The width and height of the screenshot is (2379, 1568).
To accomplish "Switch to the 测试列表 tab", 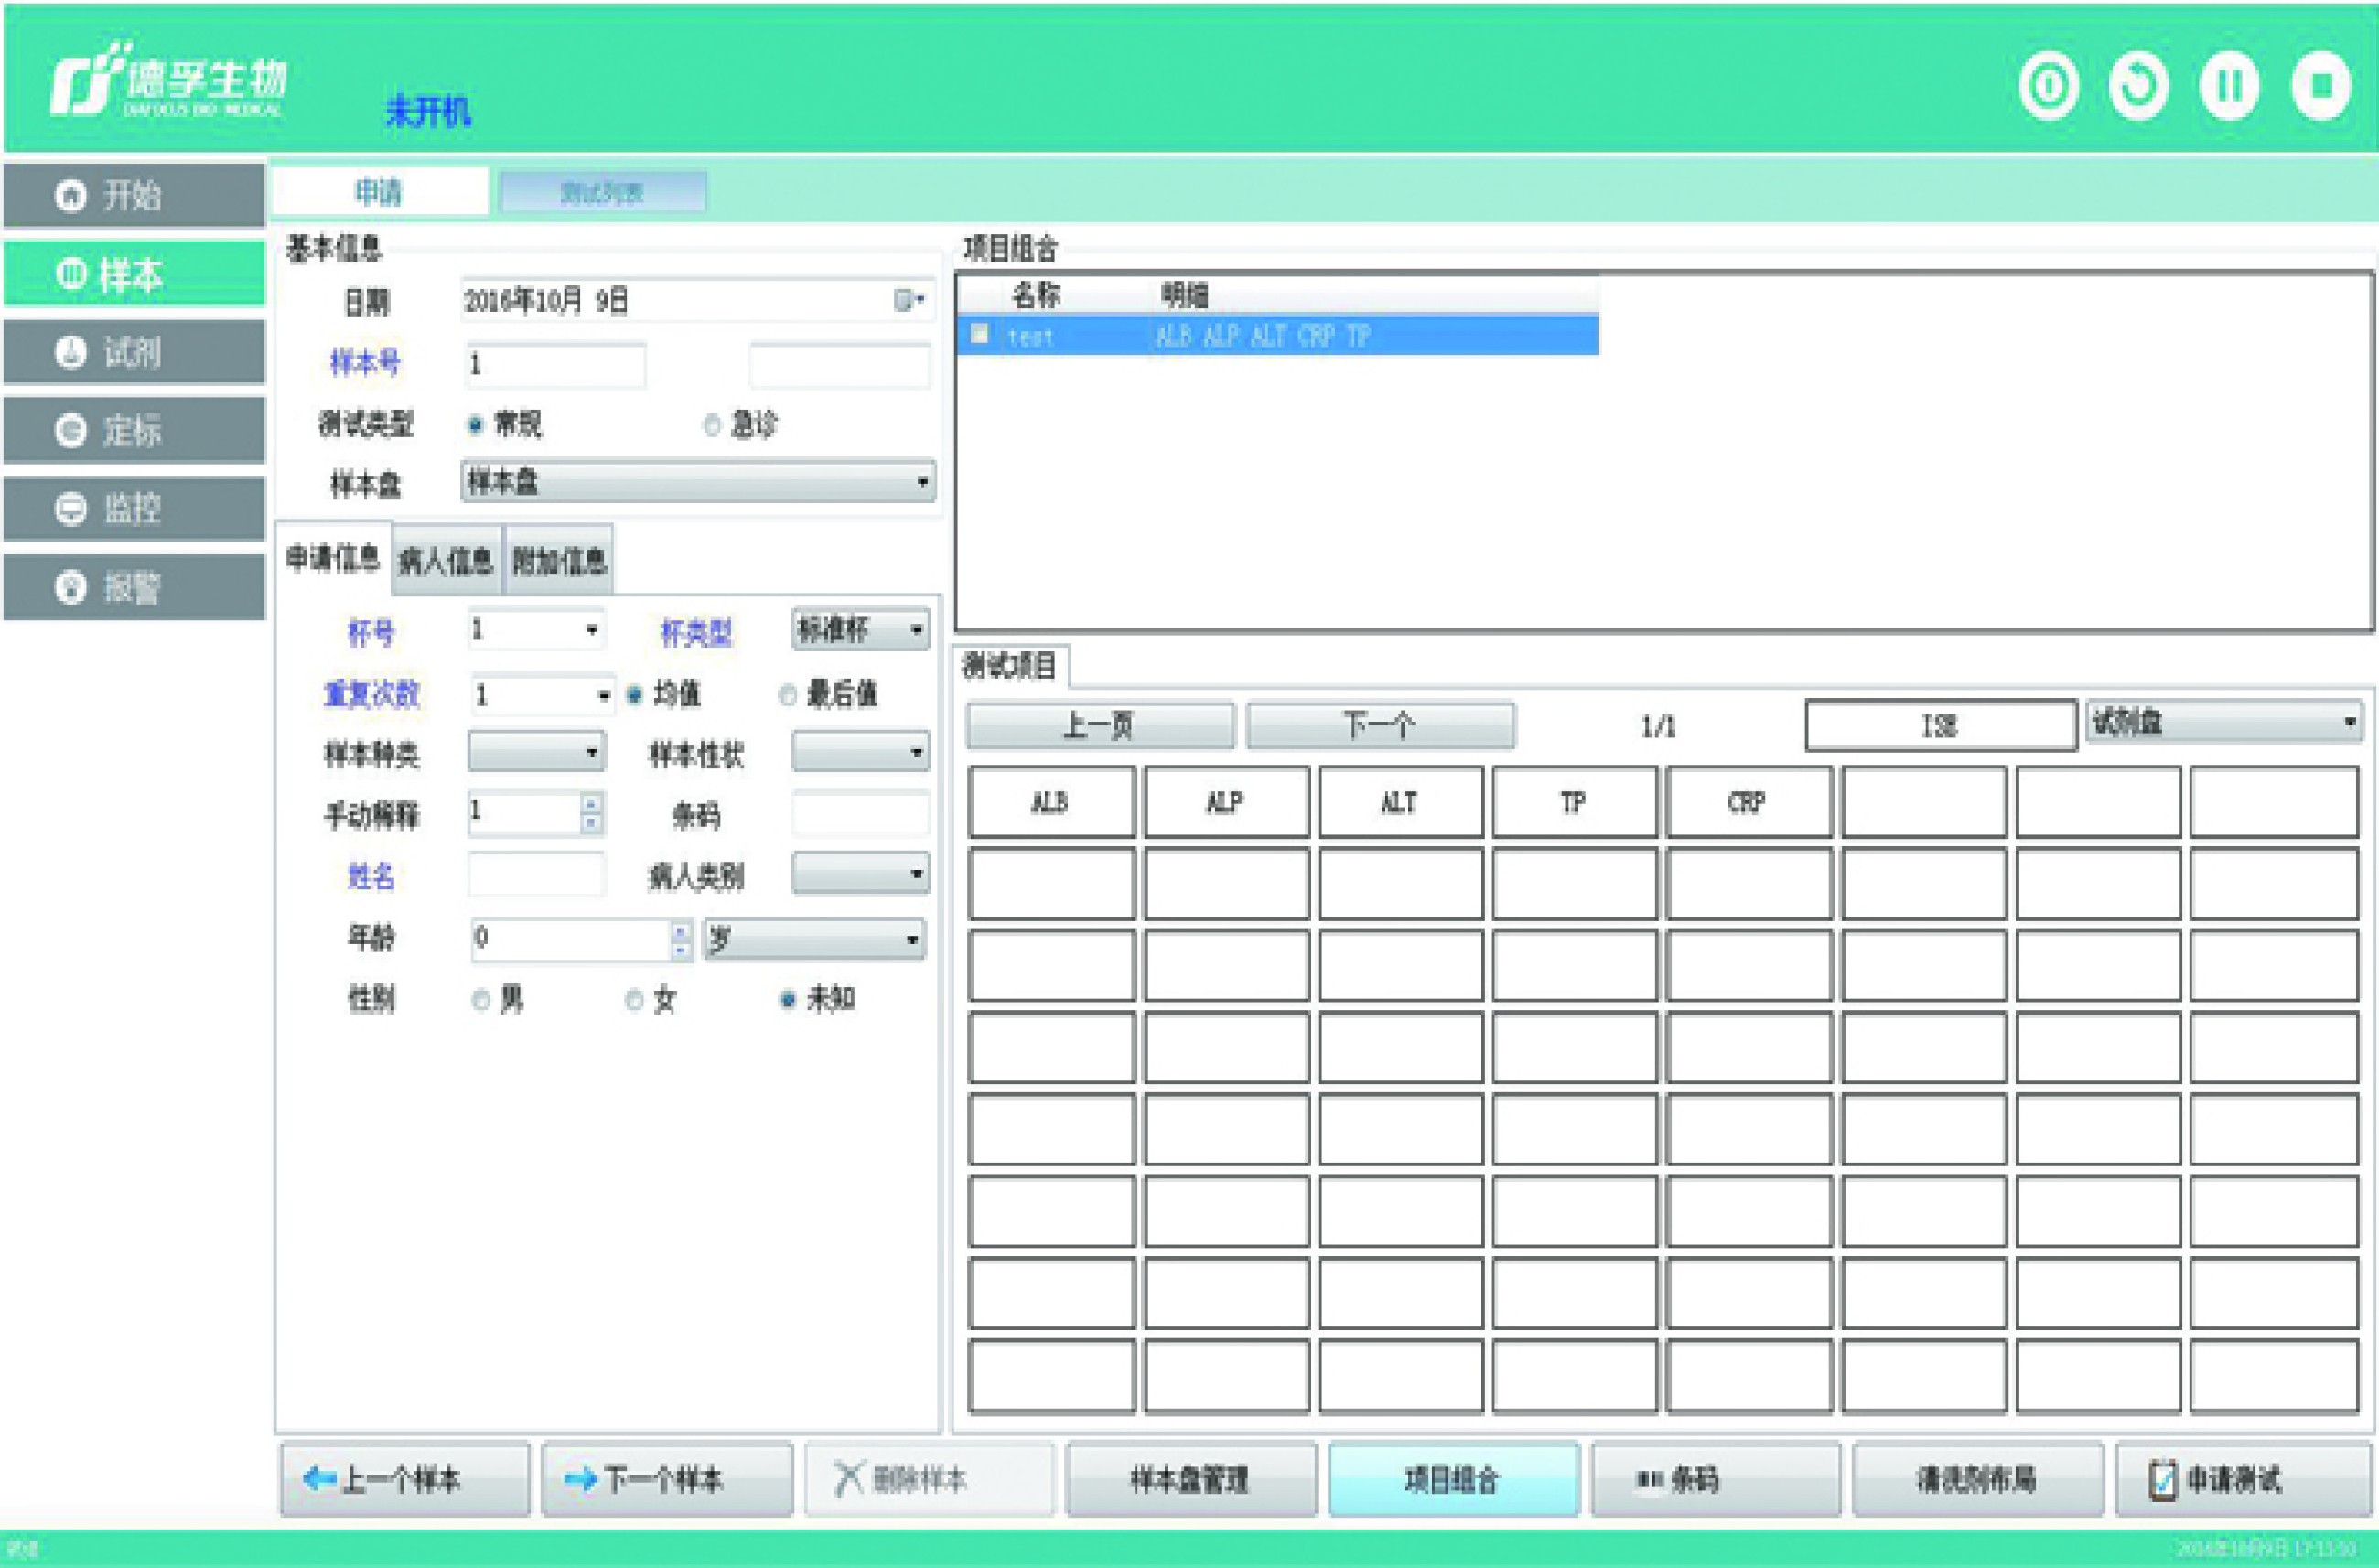I will 602,192.
